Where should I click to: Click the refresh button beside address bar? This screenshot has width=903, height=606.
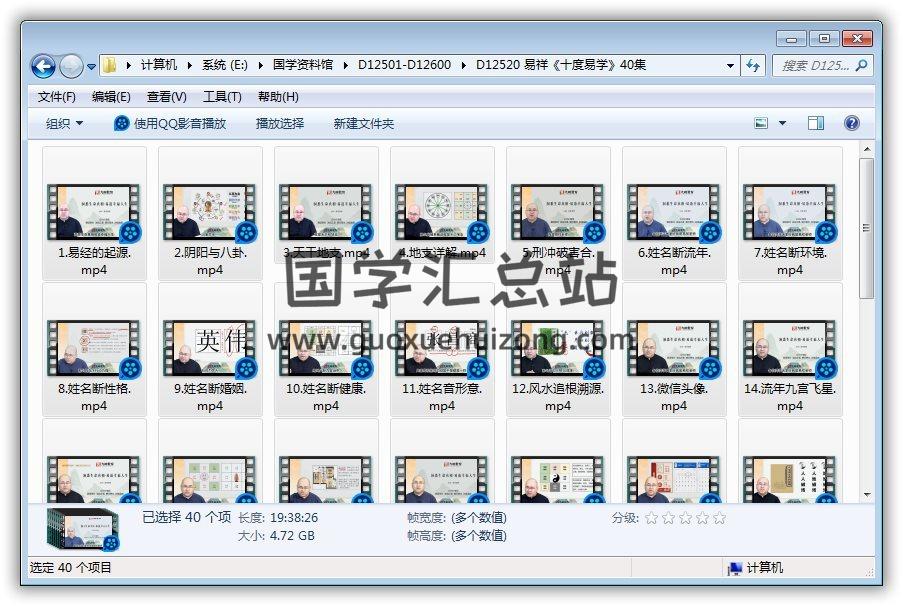click(754, 65)
